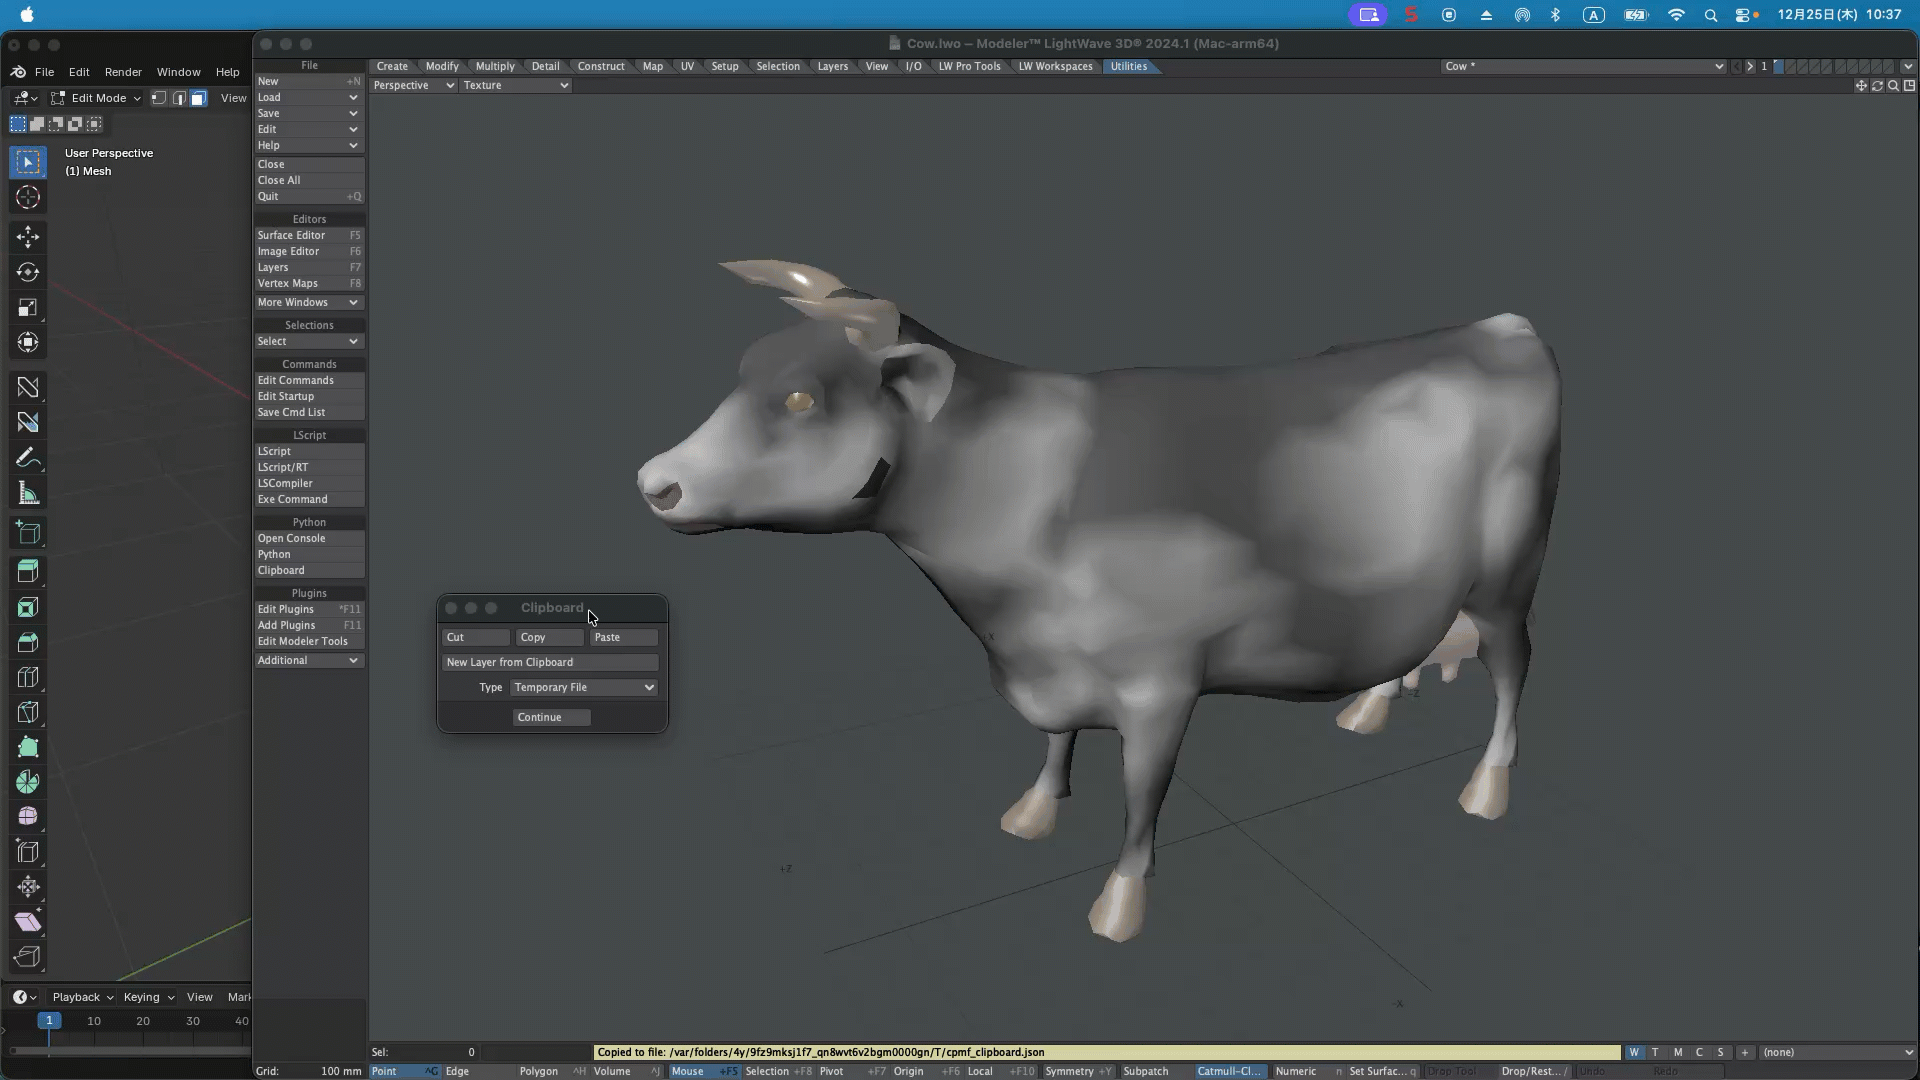1920x1080 pixels.
Task: Toggle Symmetry mode in bottom bar
Action: pyautogui.click(x=1069, y=1071)
